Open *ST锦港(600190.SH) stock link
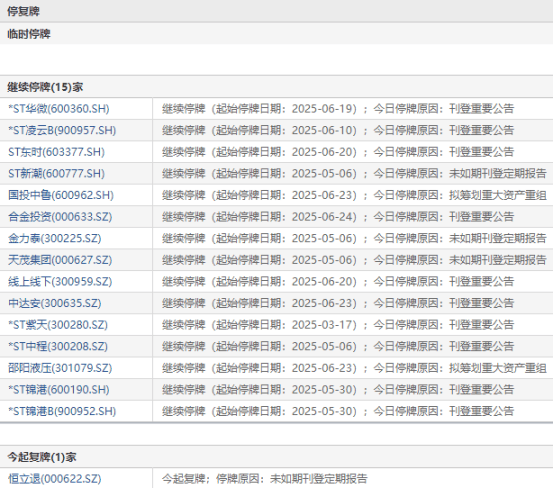Image resolution: width=554 pixels, height=489 pixels. click(59, 390)
